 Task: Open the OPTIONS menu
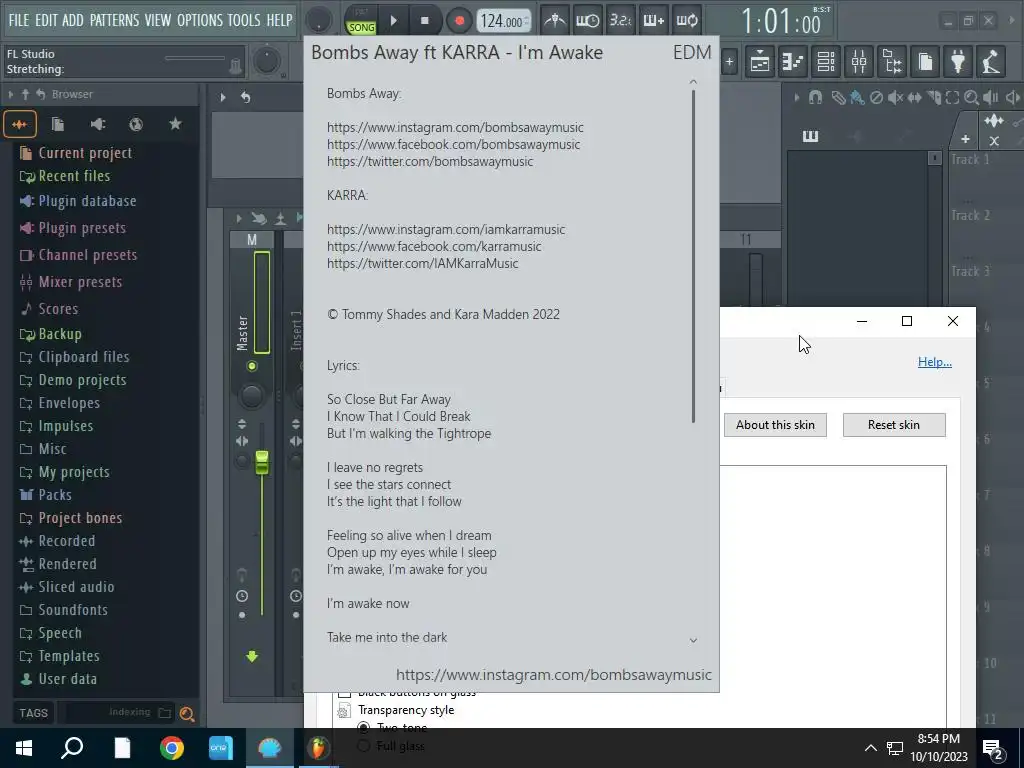200,20
